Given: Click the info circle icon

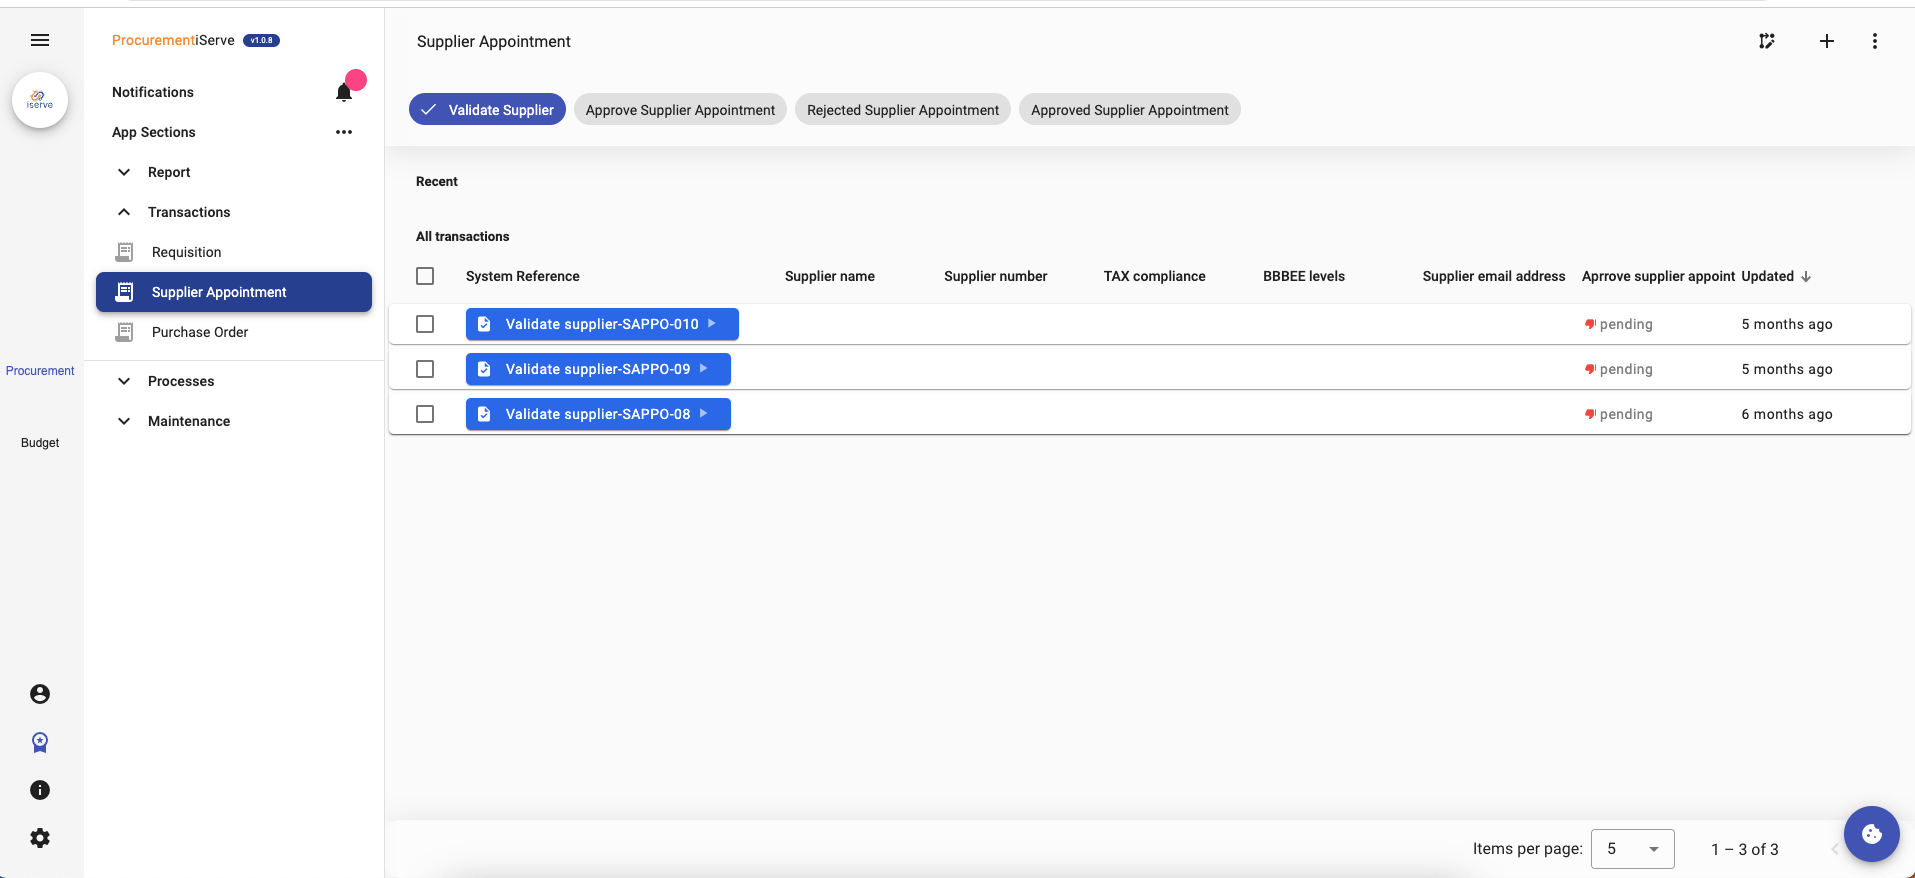Looking at the screenshot, I should tap(40, 790).
